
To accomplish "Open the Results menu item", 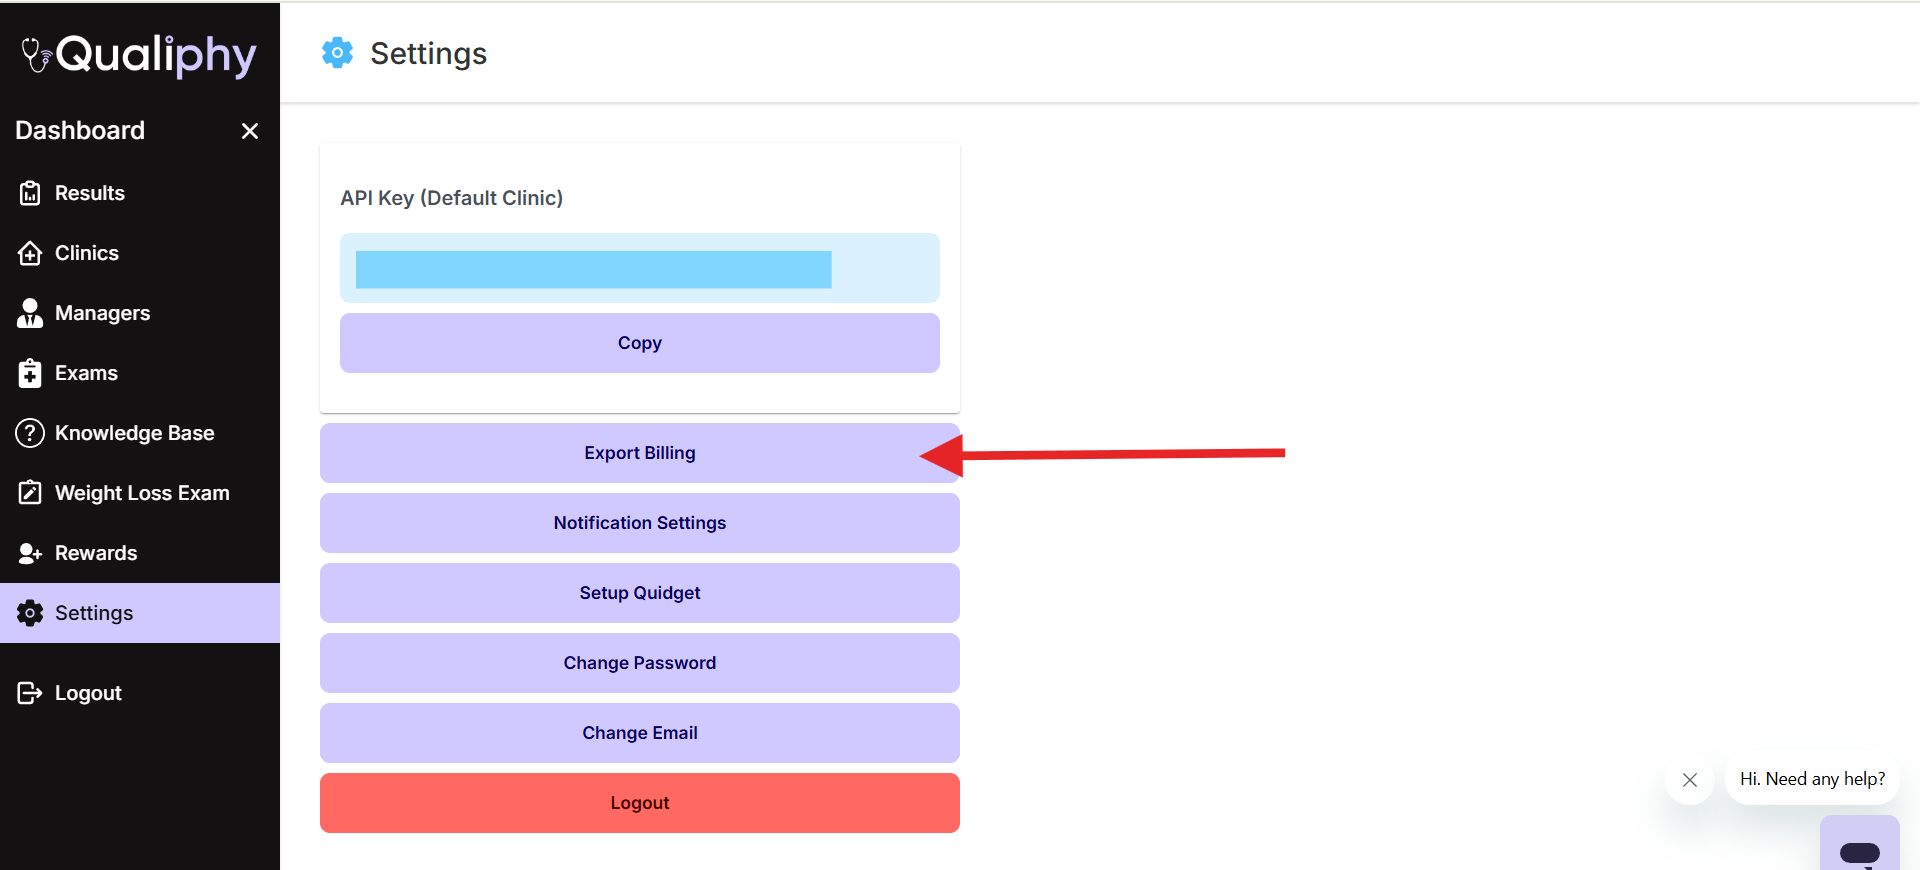I will coord(140,193).
